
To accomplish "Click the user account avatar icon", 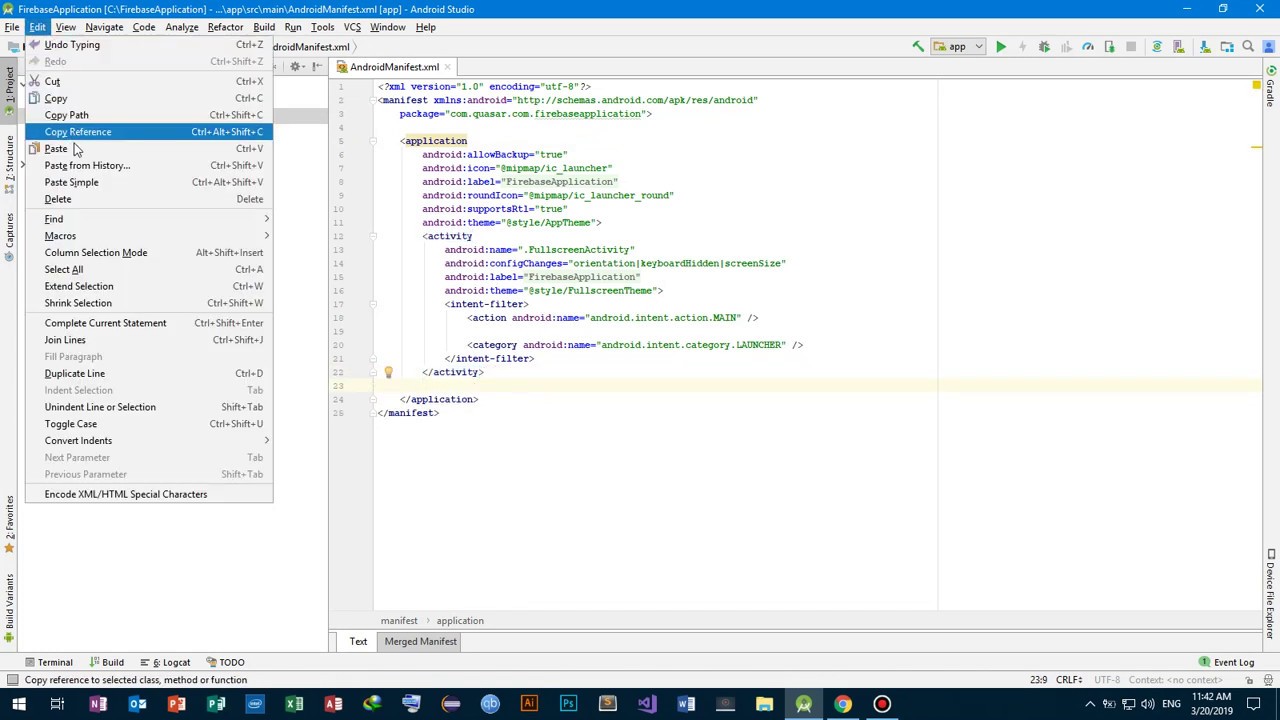I will click(1268, 47).
